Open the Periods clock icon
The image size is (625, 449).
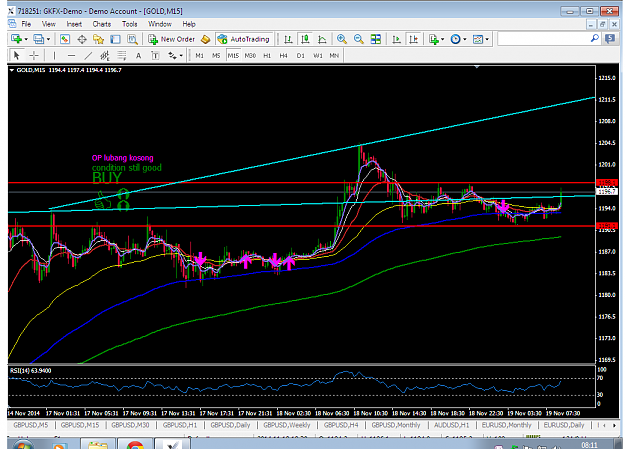point(456,39)
